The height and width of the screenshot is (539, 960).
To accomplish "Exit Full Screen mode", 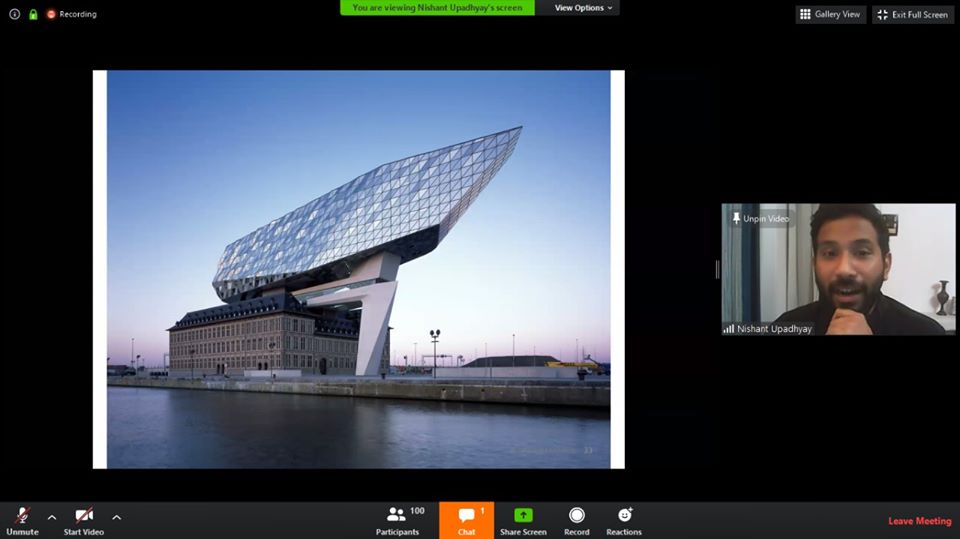I will coord(913,14).
